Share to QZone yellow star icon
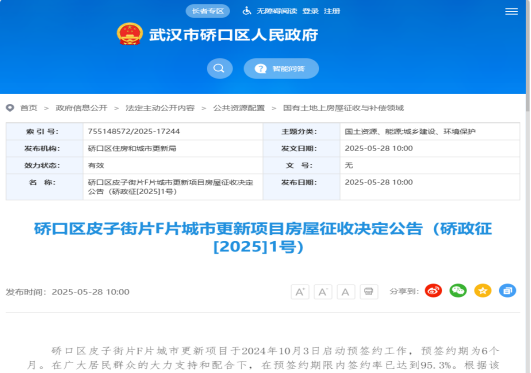Image resolution: width=531 pixels, height=373 pixels. coord(483,291)
